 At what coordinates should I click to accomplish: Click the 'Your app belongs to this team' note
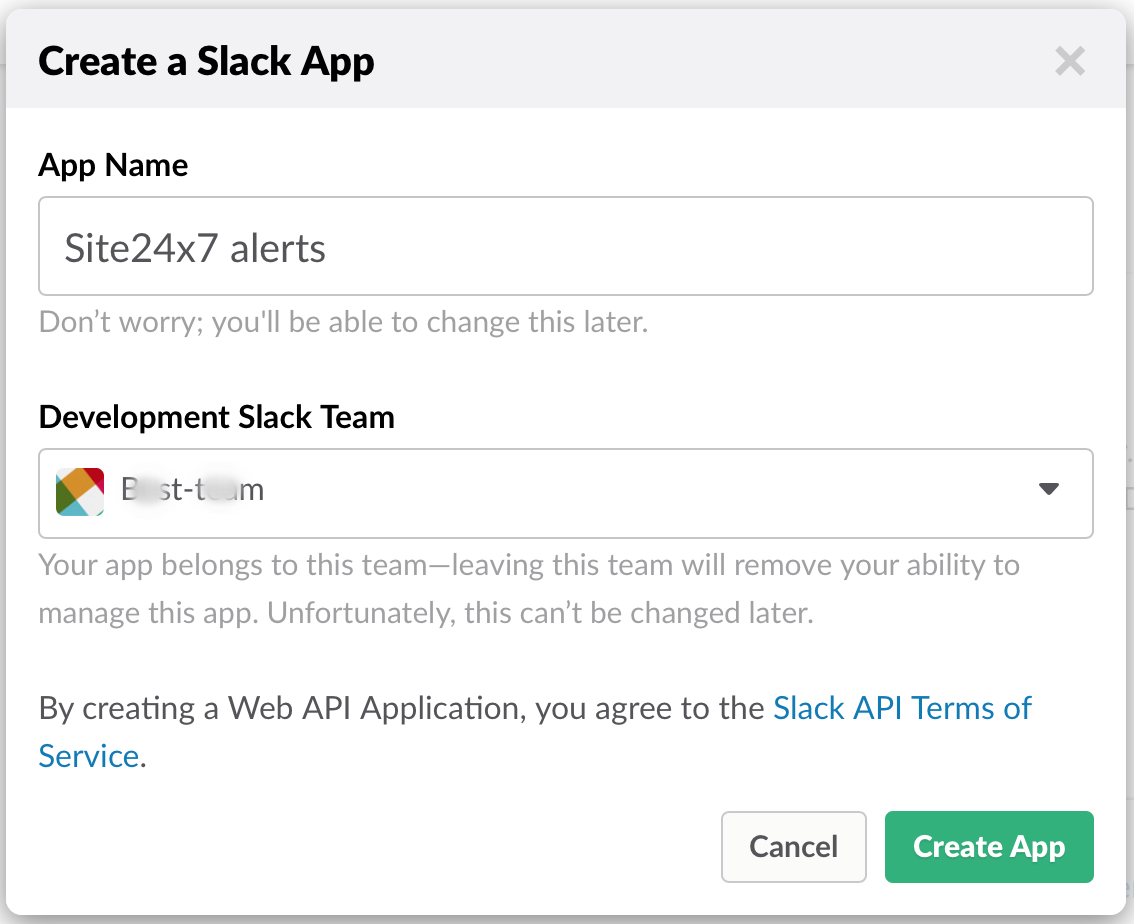pyautogui.click(x=529, y=589)
